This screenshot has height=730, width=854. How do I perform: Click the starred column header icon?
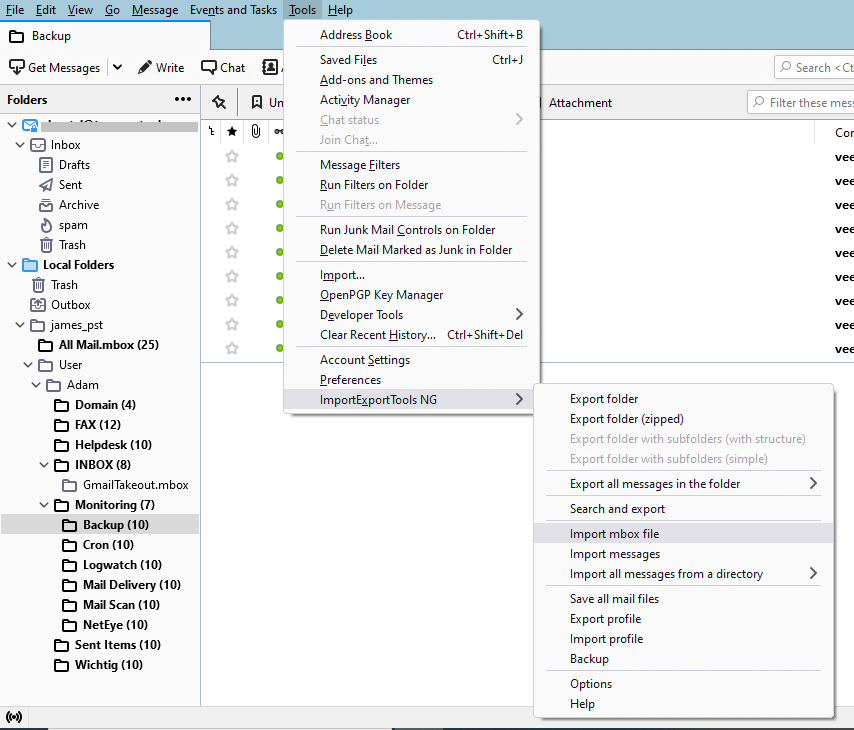(231, 131)
